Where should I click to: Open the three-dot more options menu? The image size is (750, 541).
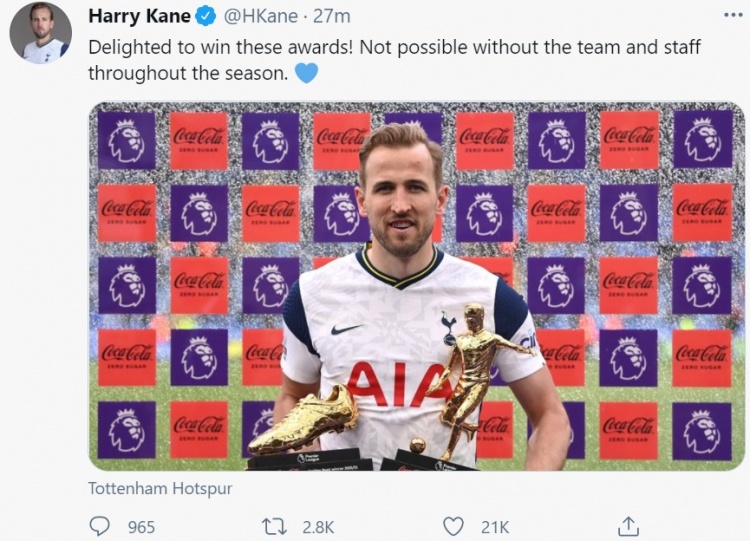[x=733, y=15]
